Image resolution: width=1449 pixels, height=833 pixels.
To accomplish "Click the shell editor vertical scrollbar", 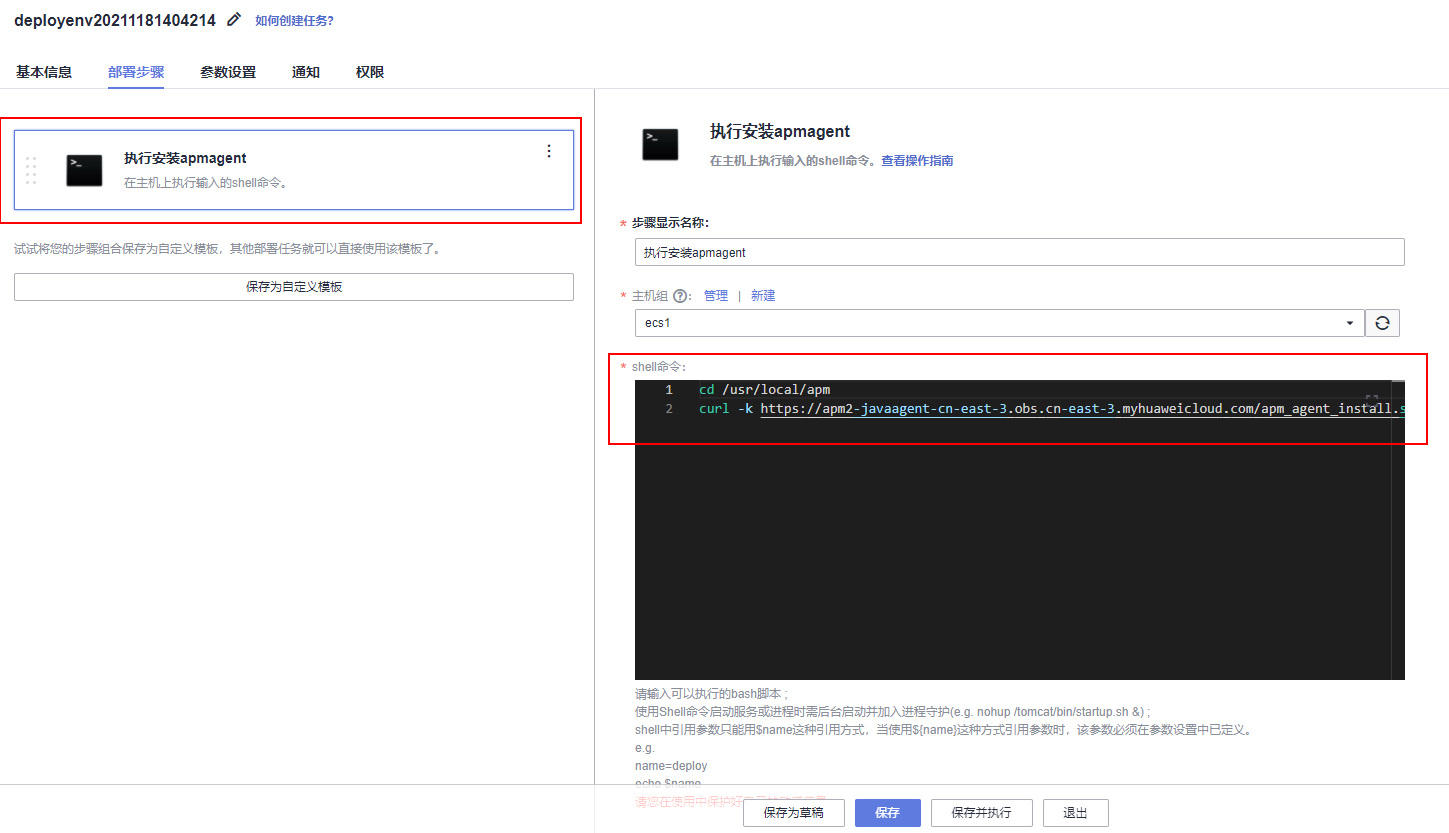I will (1398, 530).
